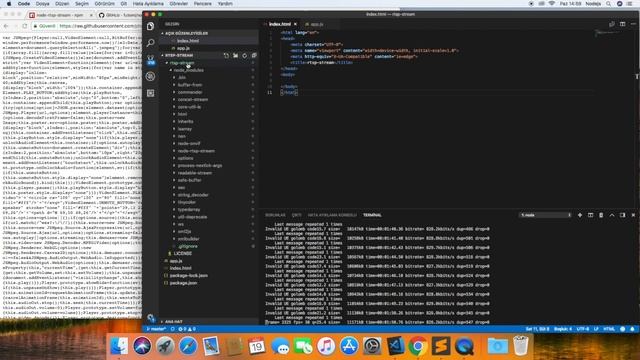Click Collapse All icon in RTSP-STREAM header
Viewport: 640px width, 360px height.
coord(254,56)
